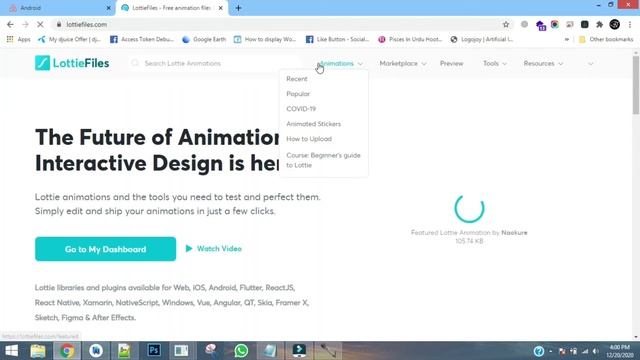The image size is (640, 360).
Task: Click the LottieFiles logo
Action: (x=72, y=63)
